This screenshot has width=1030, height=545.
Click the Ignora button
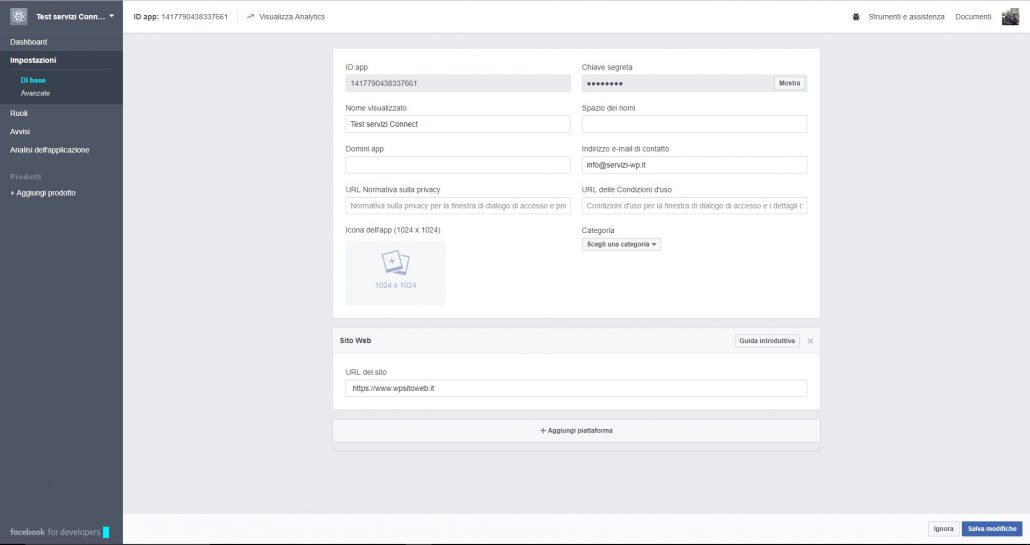tap(943, 529)
